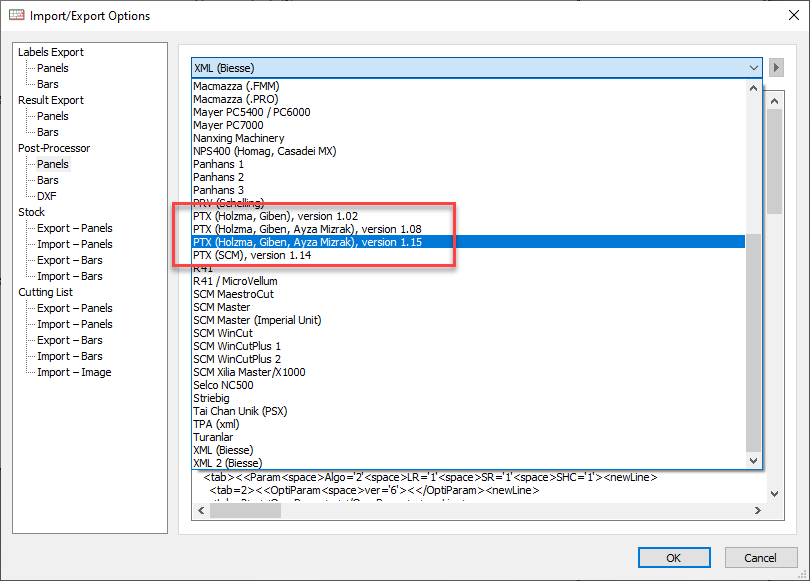The image size is (810, 581).
Task: Select Panels under Post-Processor
Action: 53,164
